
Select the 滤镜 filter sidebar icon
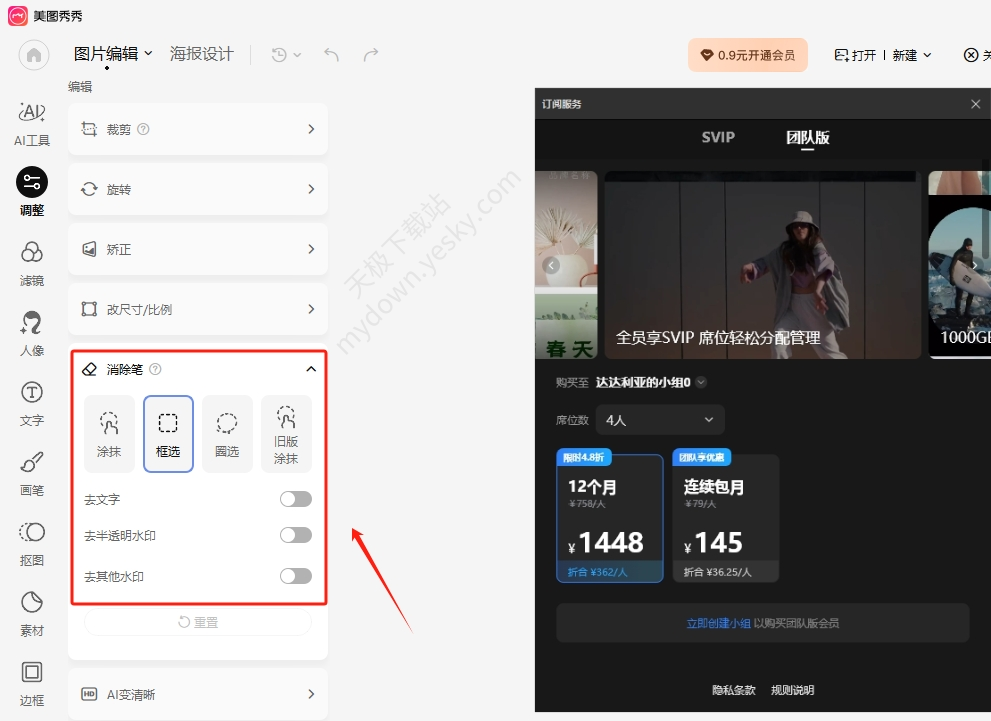(32, 264)
